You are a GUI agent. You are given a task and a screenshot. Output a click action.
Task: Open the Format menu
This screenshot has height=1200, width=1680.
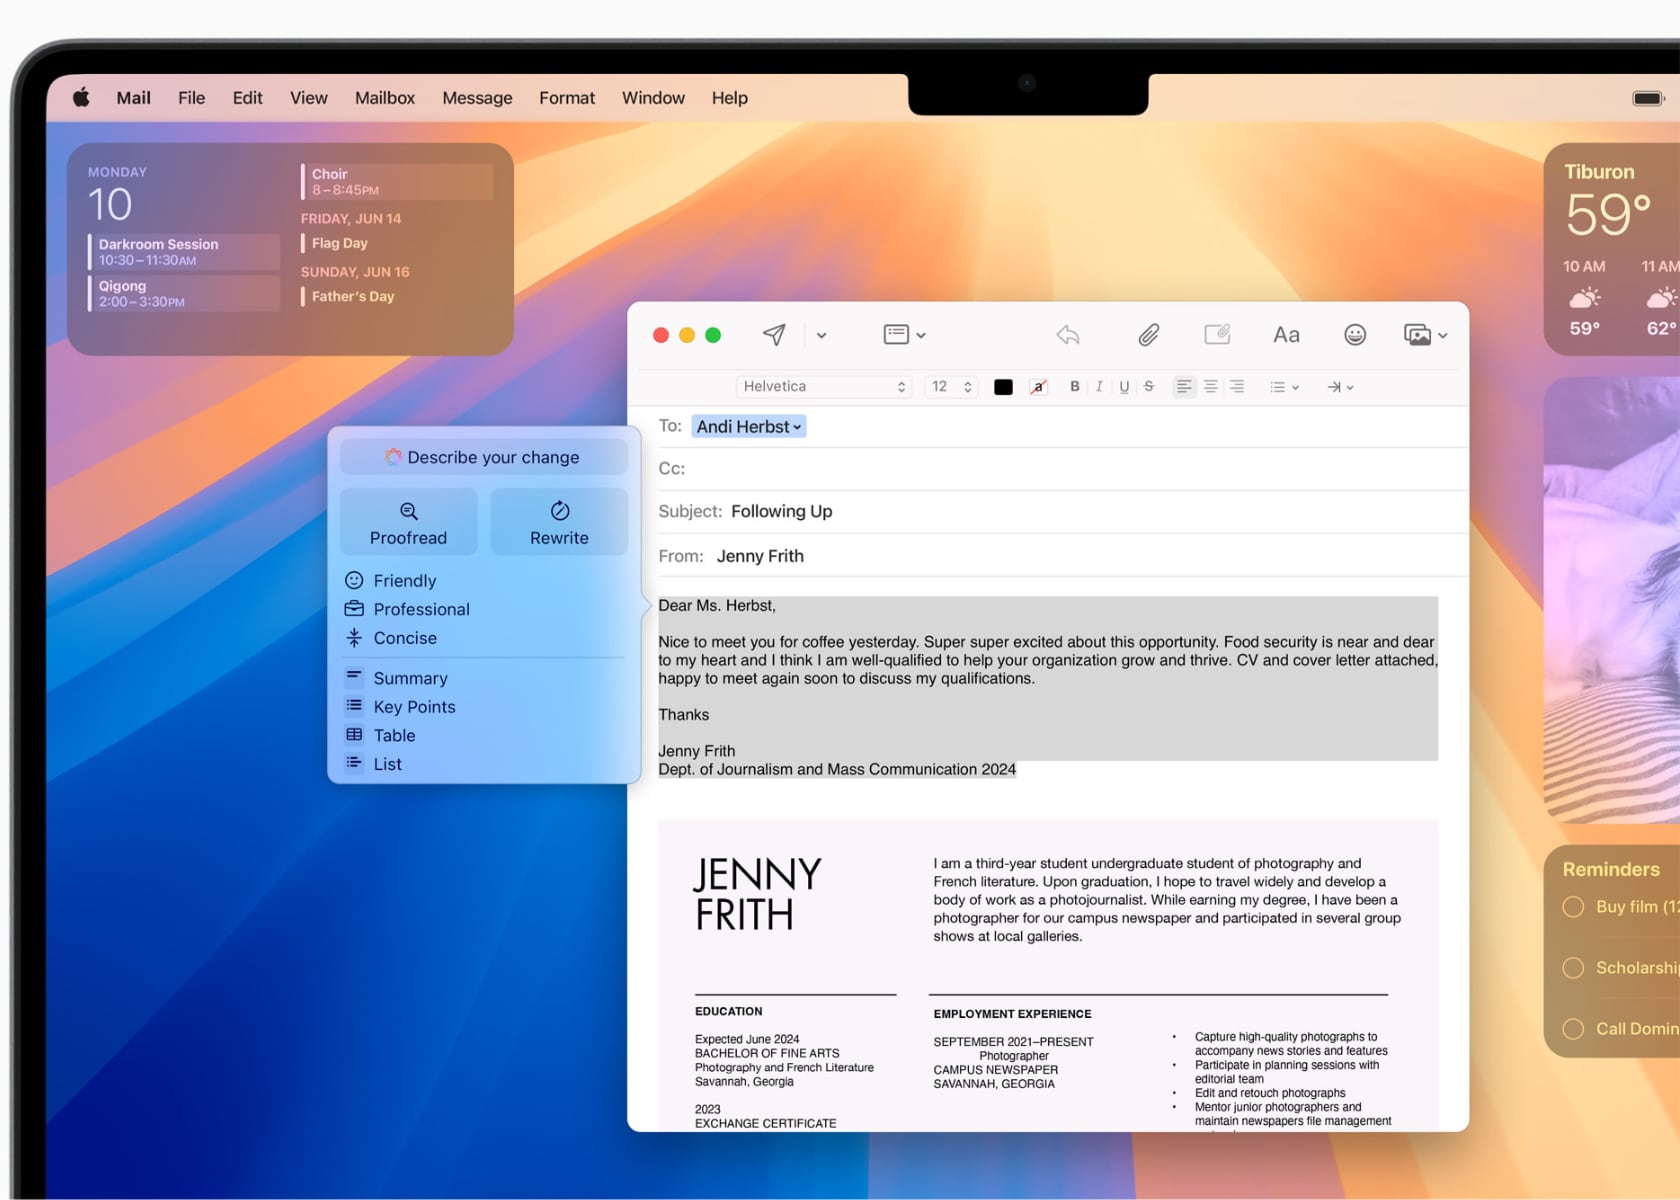(x=566, y=98)
